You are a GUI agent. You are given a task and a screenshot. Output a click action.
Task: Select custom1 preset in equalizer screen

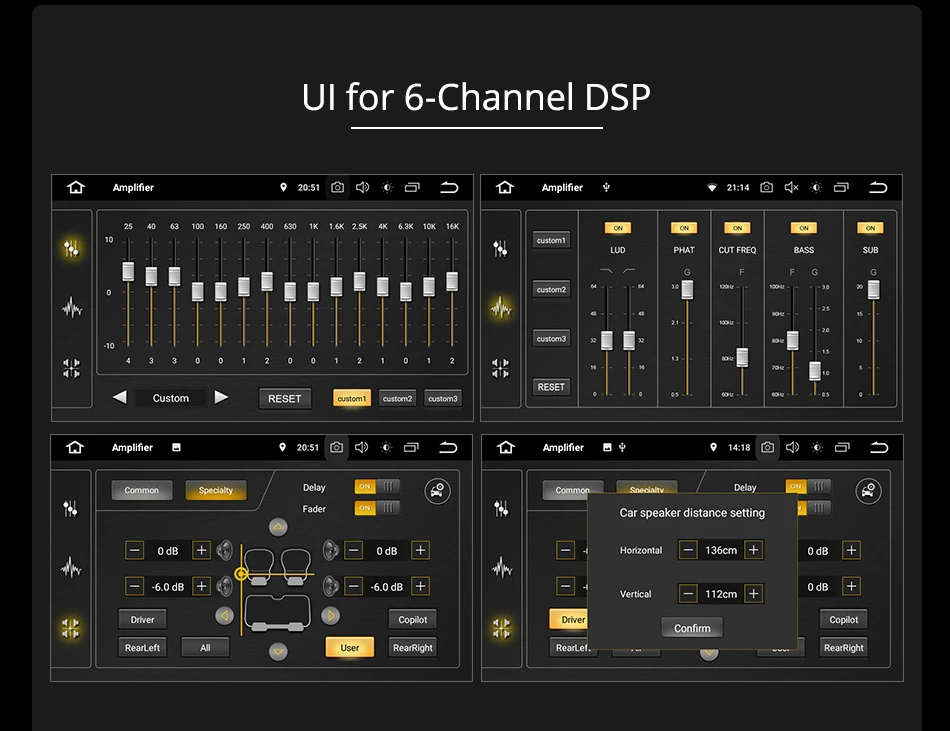[352, 399]
